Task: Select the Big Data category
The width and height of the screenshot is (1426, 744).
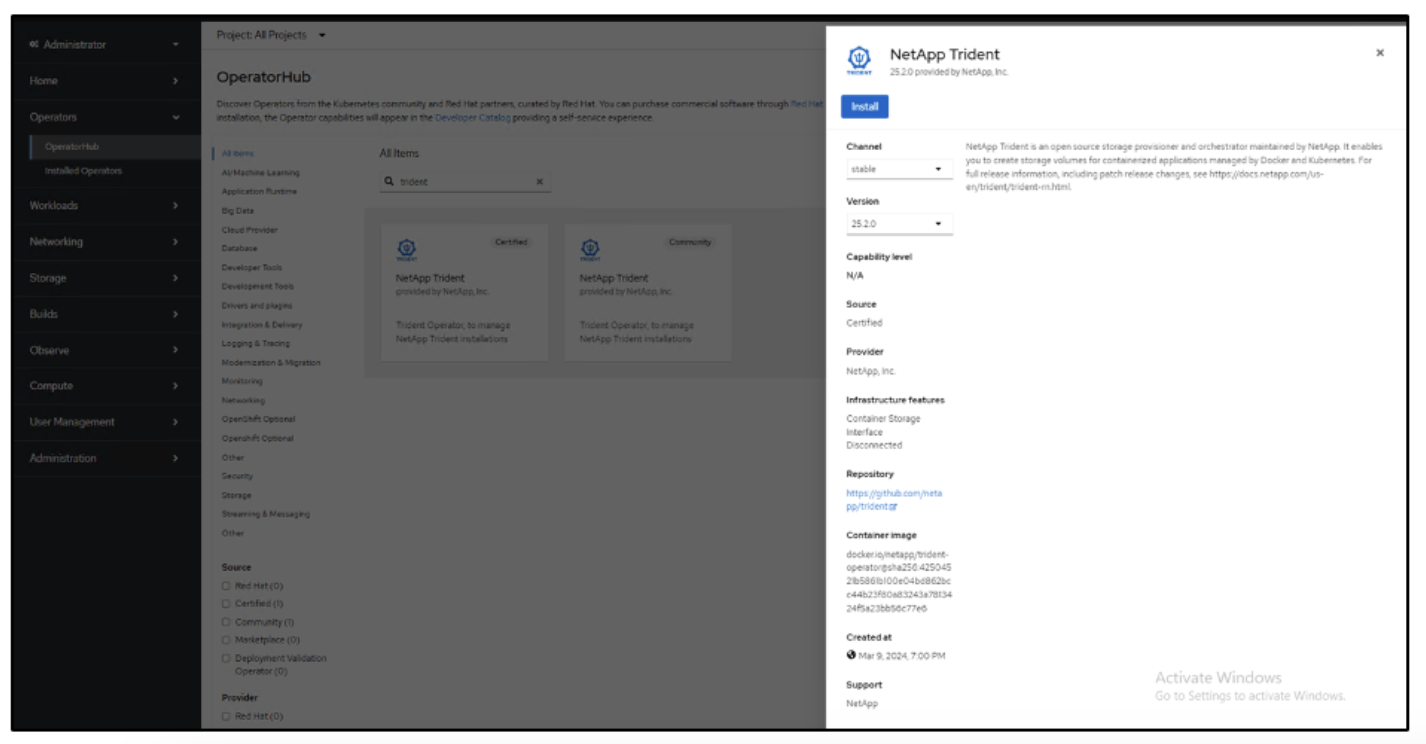Action: click(x=238, y=211)
